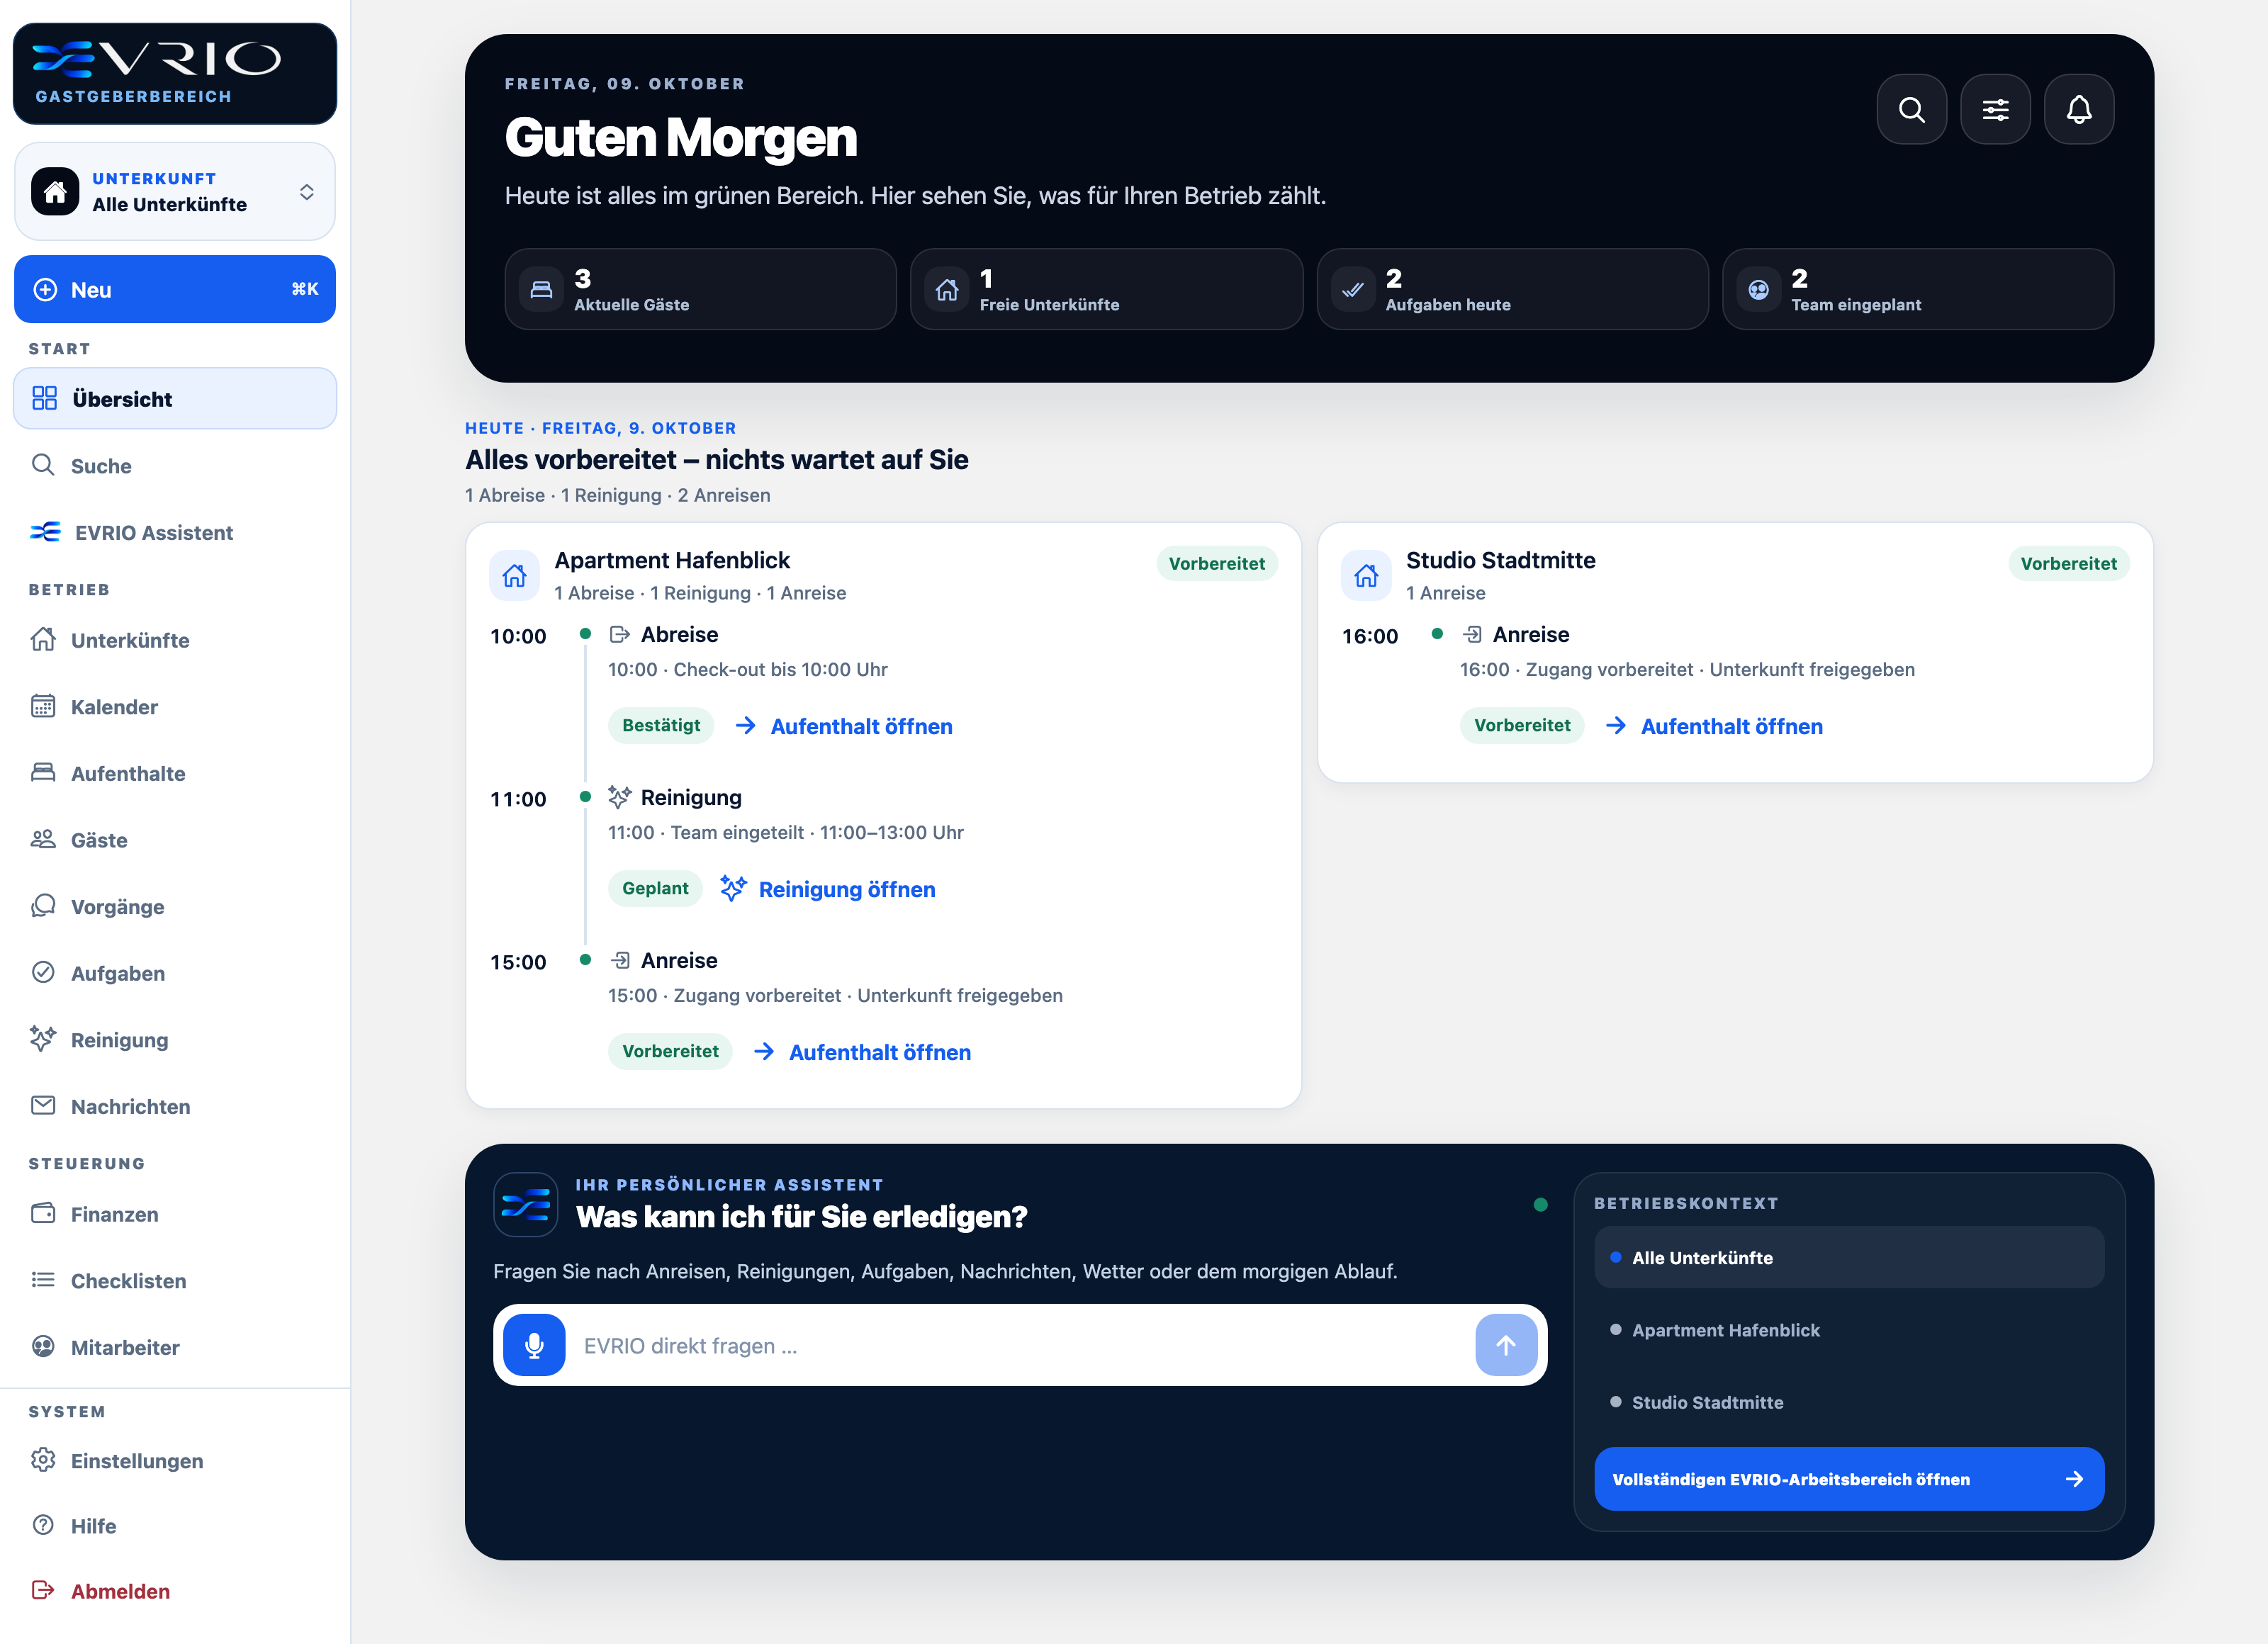Open Aufenthalt for the 10:00 Abreise
This screenshot has width=2268, height=1644.
pyautogui.click(x=843, y=726)
